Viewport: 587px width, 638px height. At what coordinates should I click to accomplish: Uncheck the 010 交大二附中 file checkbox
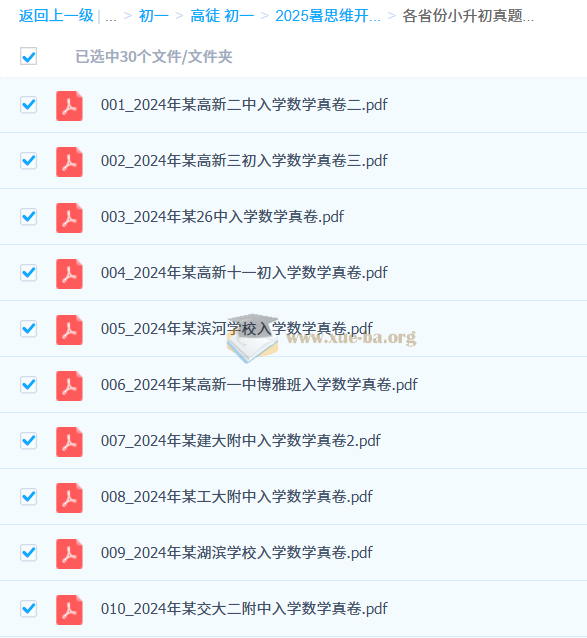pyautogui.click(x=28, y=609)
